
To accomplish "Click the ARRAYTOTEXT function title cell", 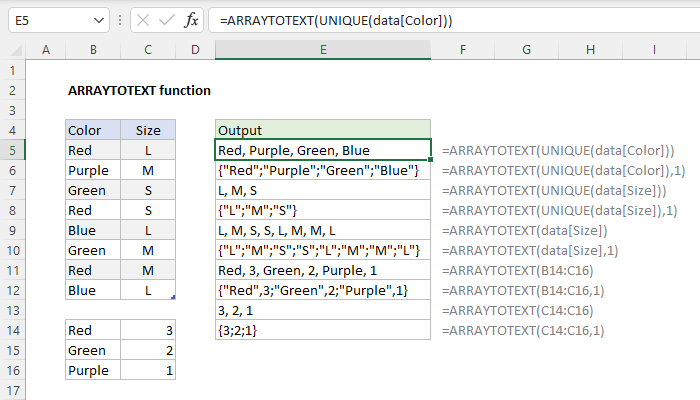I will [x=139, y=91].
